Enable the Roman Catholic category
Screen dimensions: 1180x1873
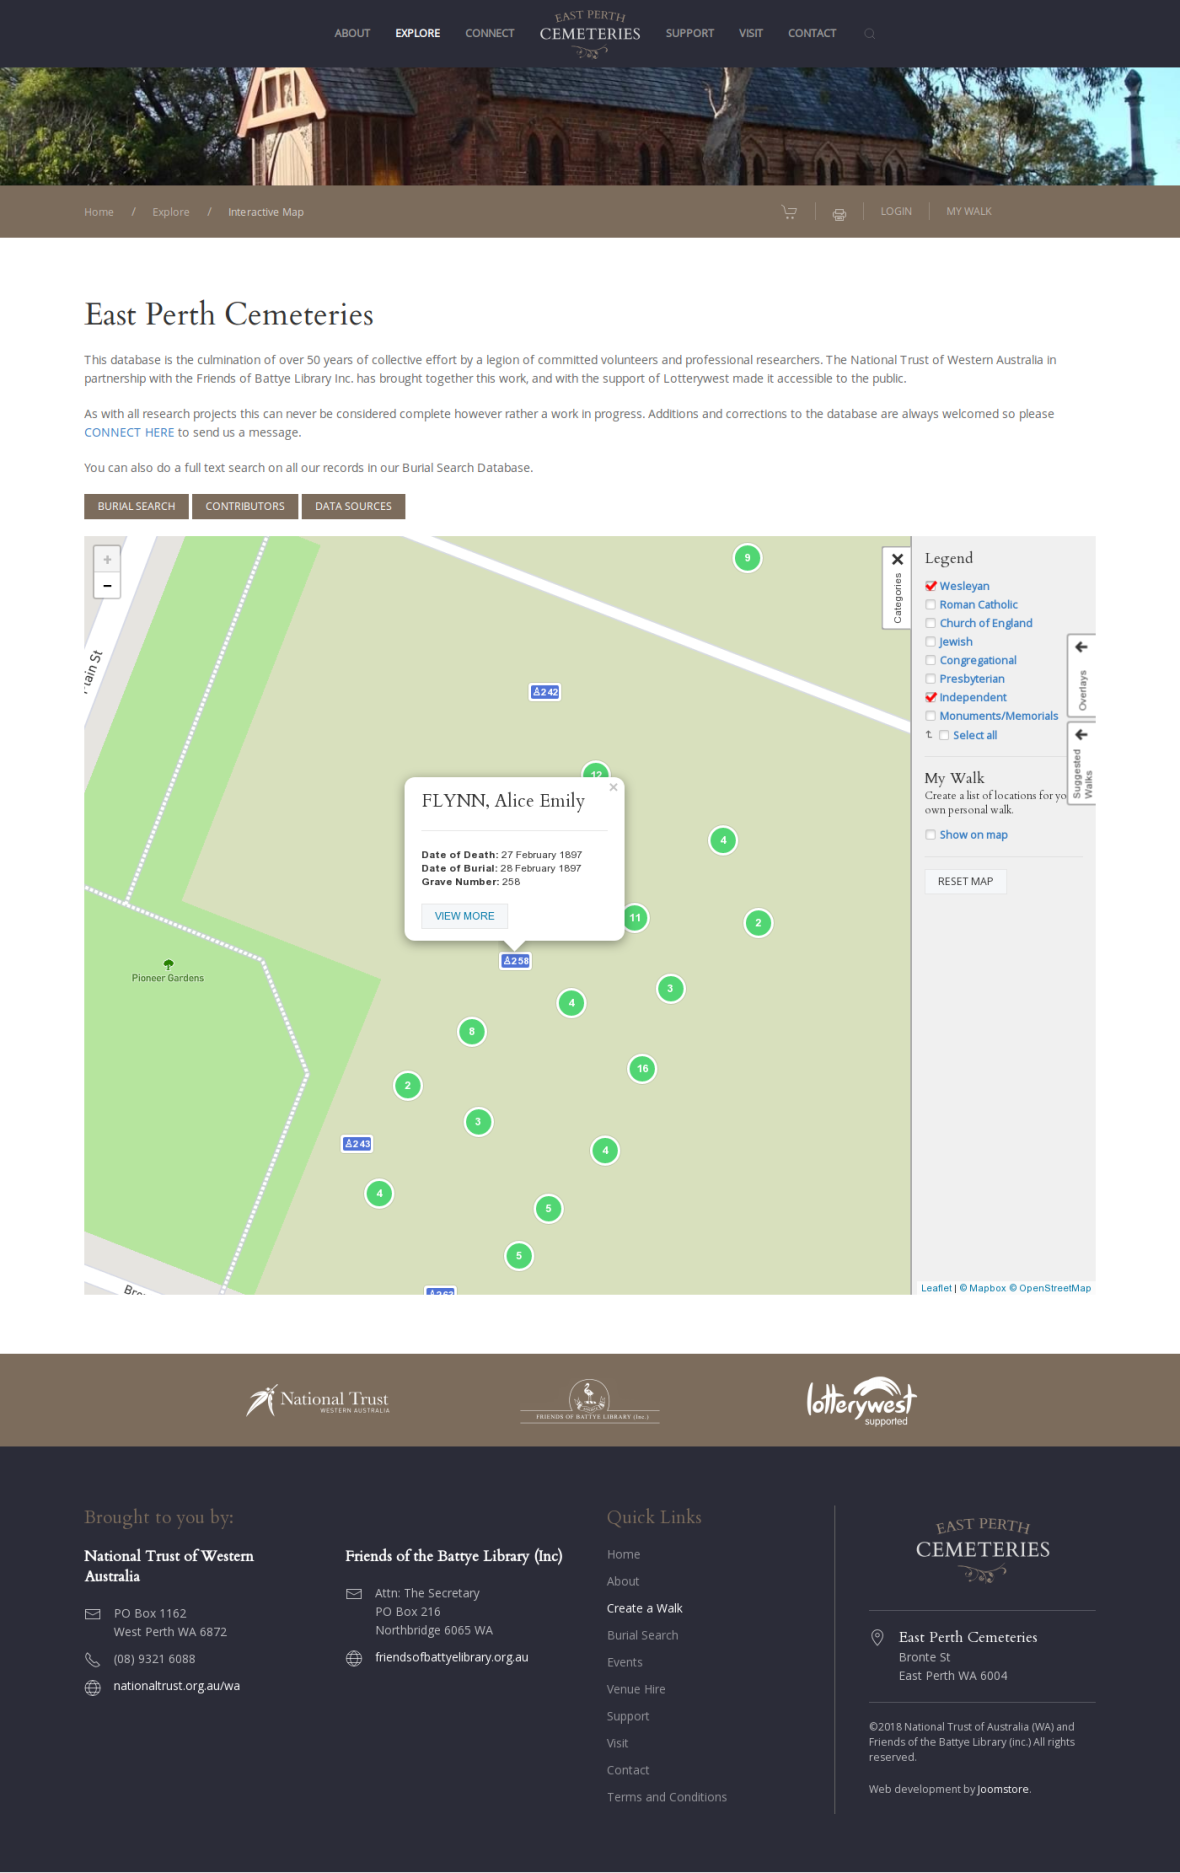(x=931, y=605)
